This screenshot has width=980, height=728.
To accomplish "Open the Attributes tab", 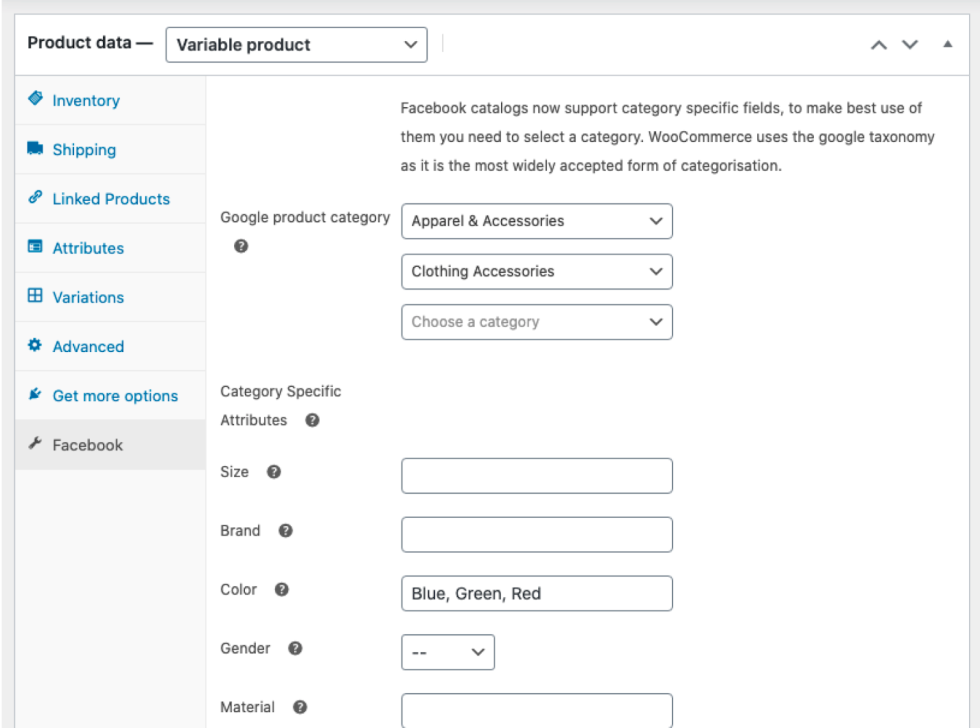I will [88, 248].
